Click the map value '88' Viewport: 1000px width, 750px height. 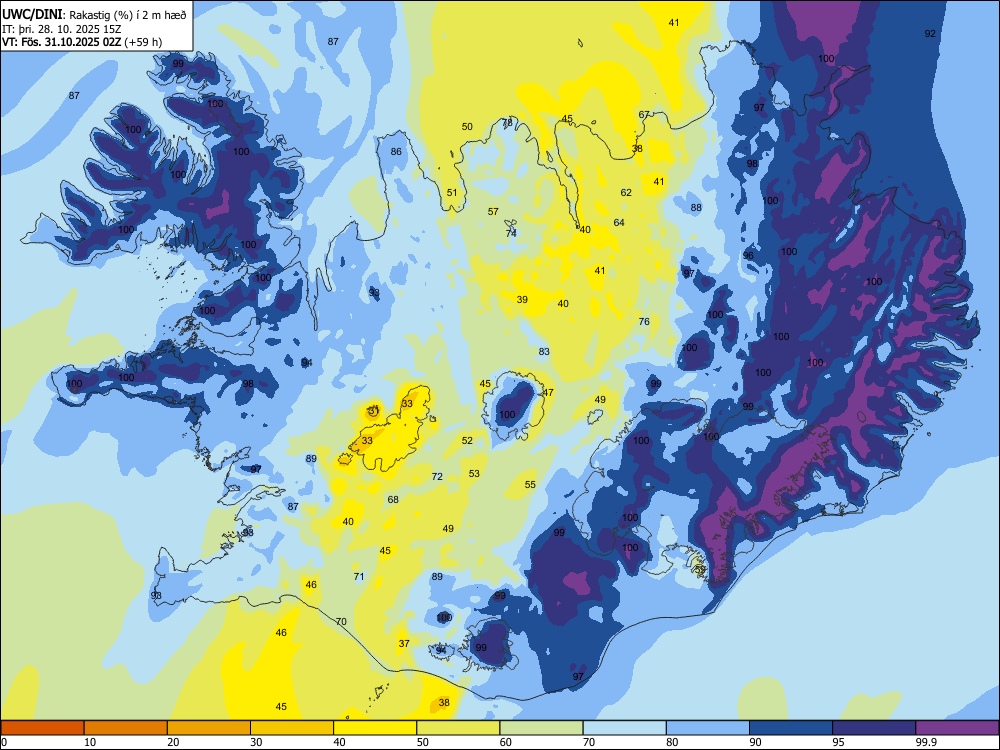(696, 208)
